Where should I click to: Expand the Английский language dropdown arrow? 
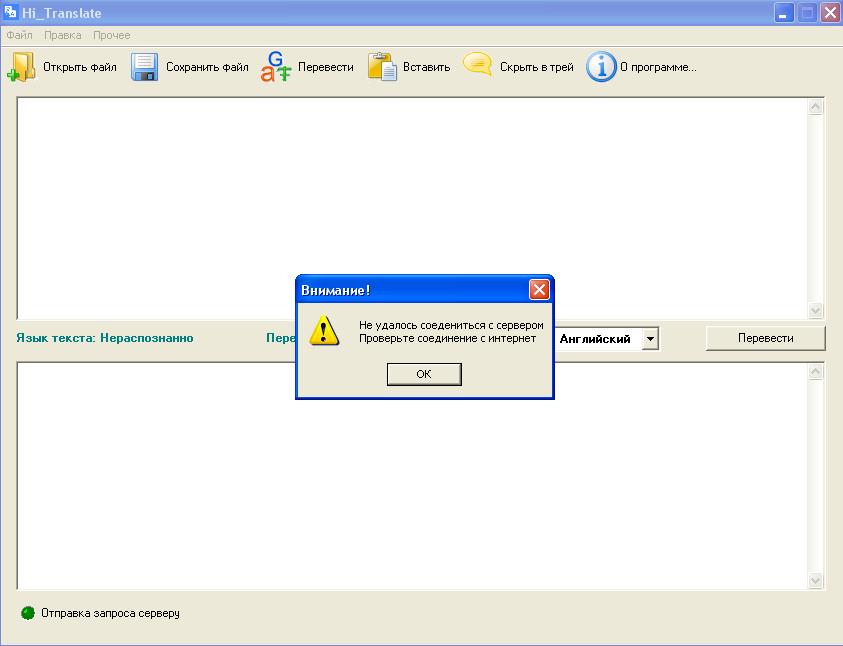pyautogui.click(x=650, y=339)
